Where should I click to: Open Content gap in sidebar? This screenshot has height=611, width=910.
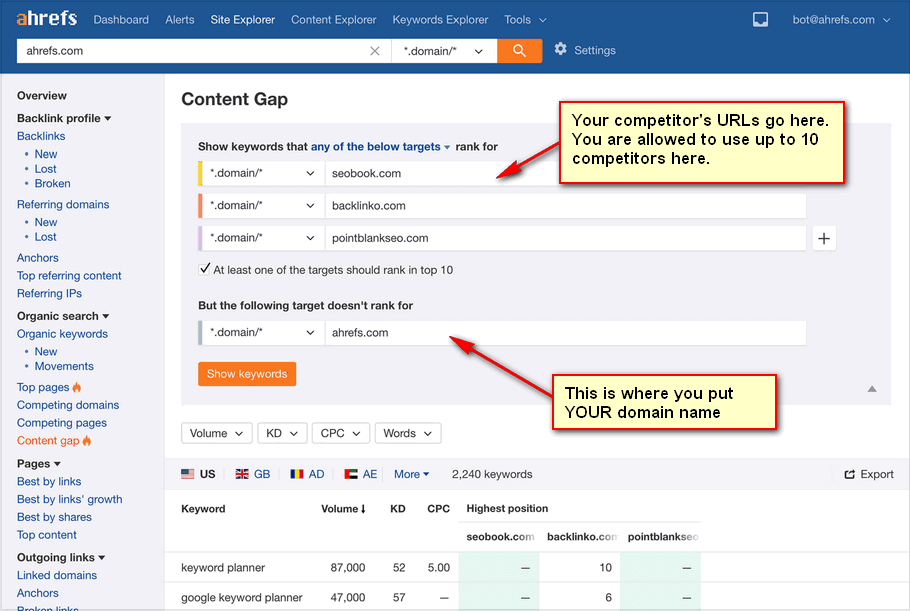click(48, 440)
